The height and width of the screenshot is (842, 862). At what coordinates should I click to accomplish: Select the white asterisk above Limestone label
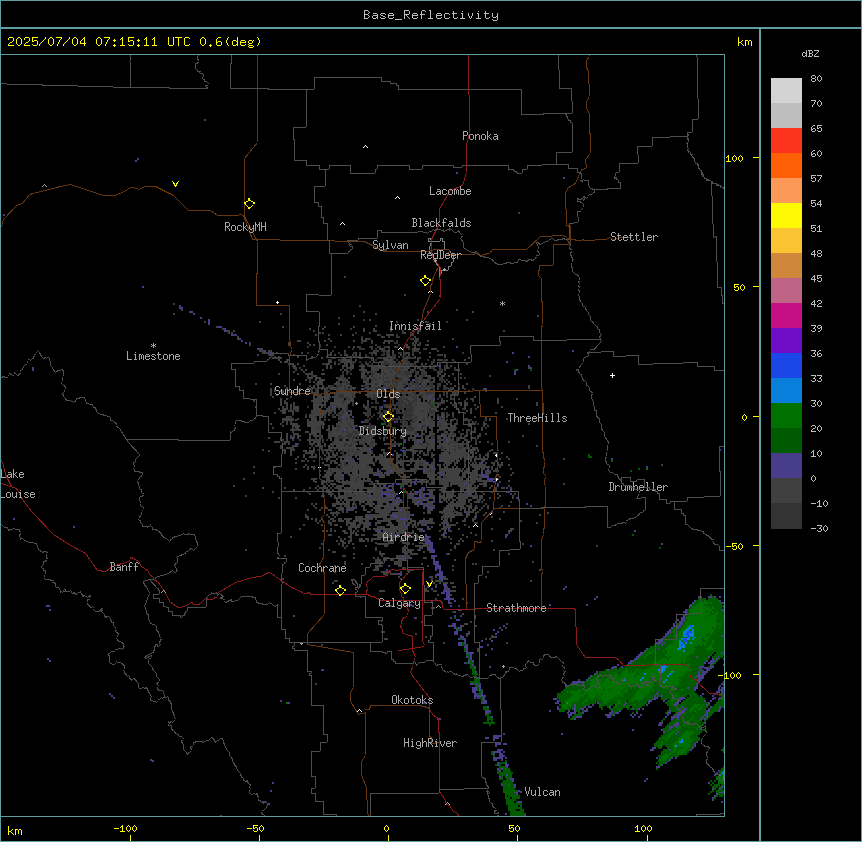(153, 346)
